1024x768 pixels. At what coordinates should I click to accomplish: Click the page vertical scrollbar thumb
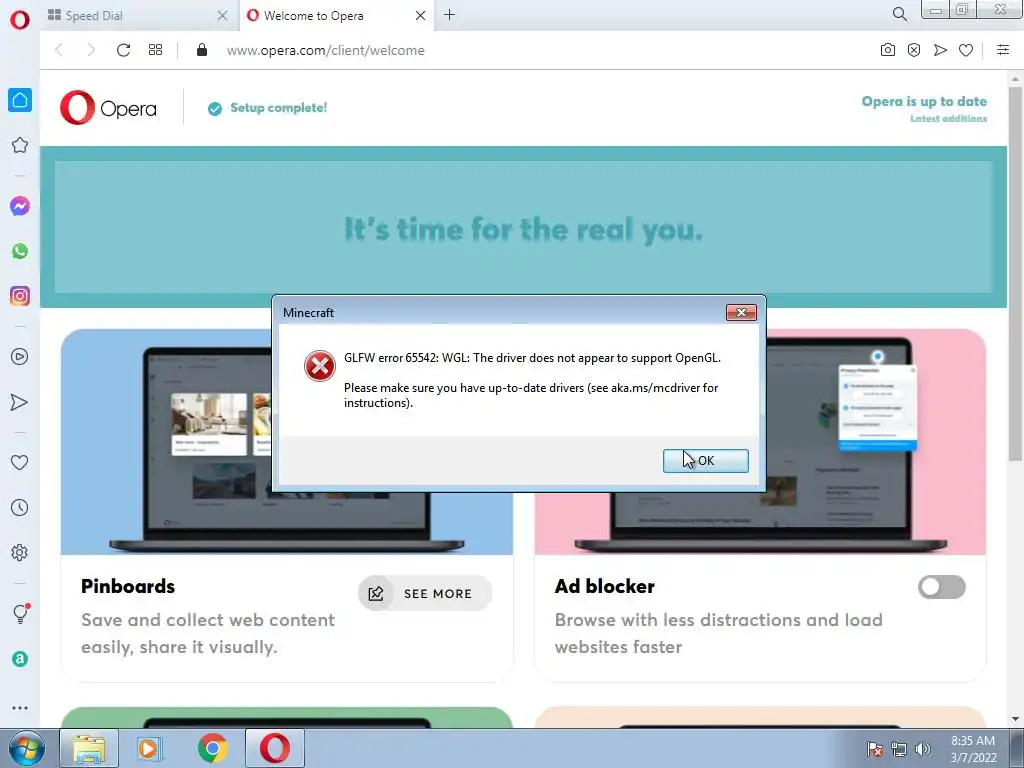click(1015, 273)
